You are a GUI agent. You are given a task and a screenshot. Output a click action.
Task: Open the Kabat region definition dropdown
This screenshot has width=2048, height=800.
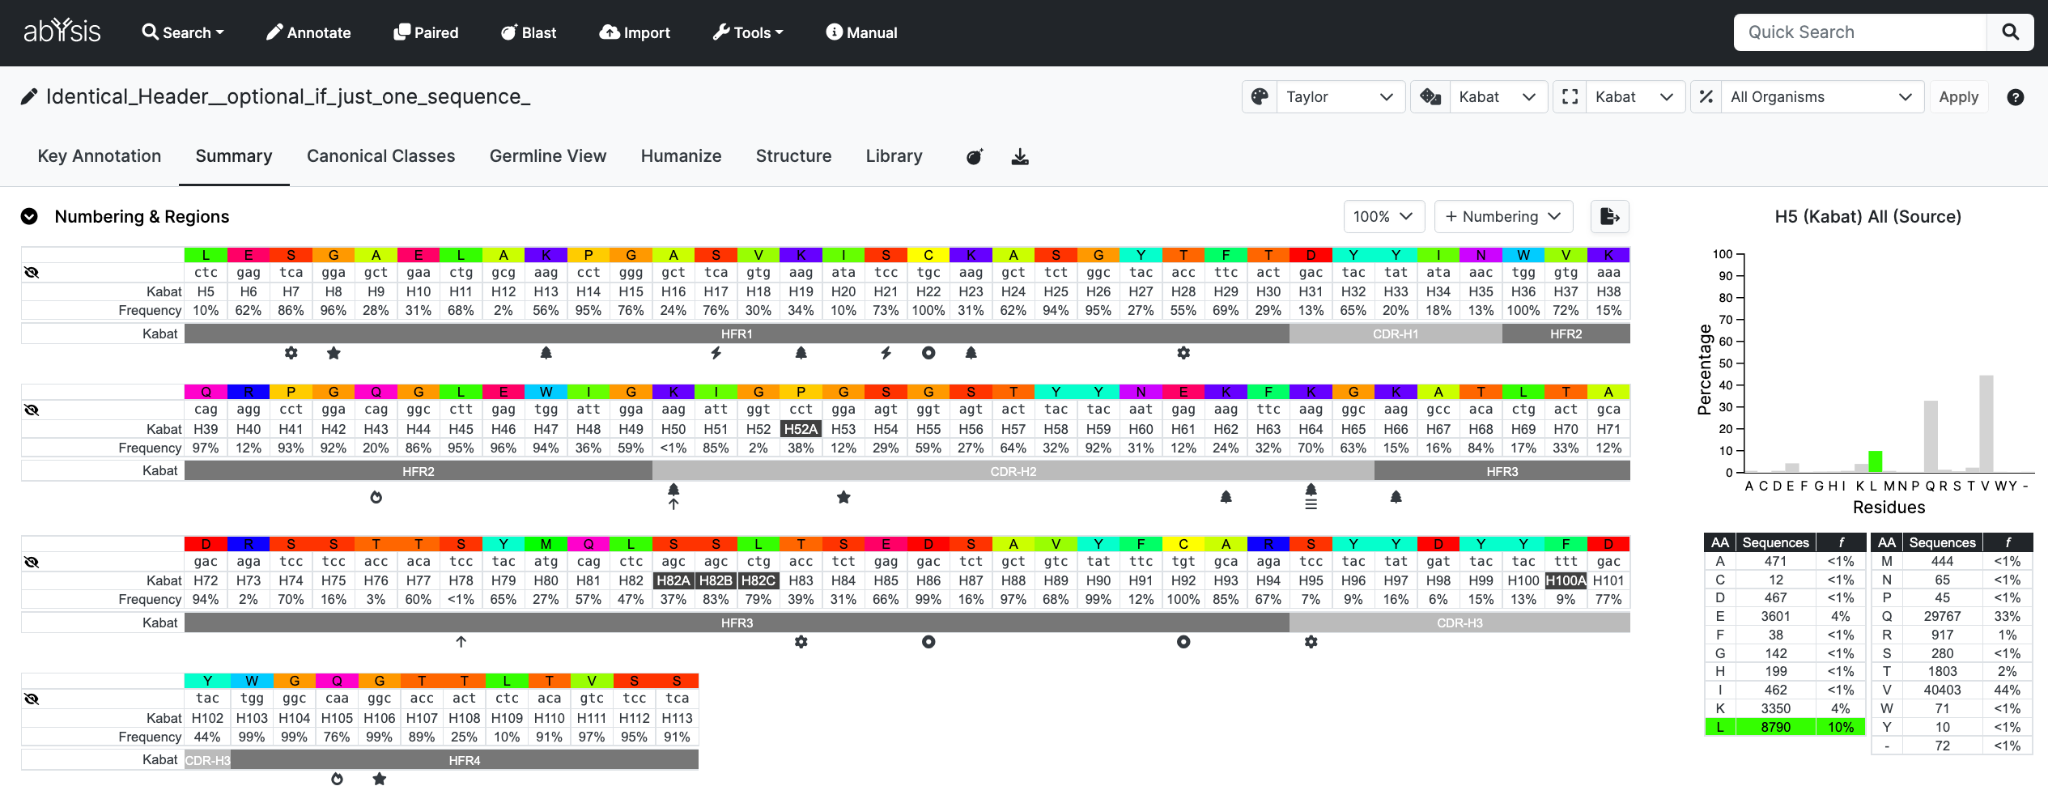[x=1634, y=97]
